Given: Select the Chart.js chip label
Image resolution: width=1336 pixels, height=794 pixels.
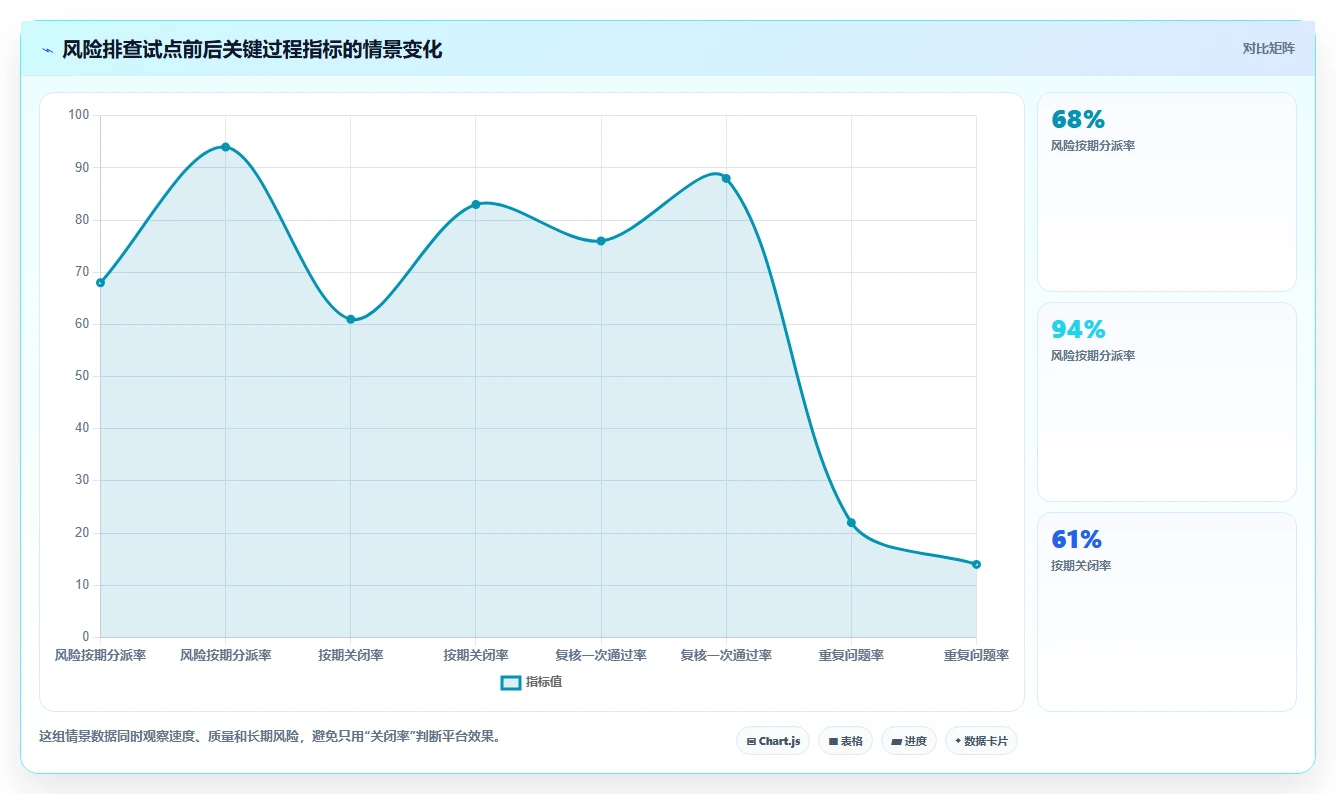Looking at the screenshot, I should (780, 742).
